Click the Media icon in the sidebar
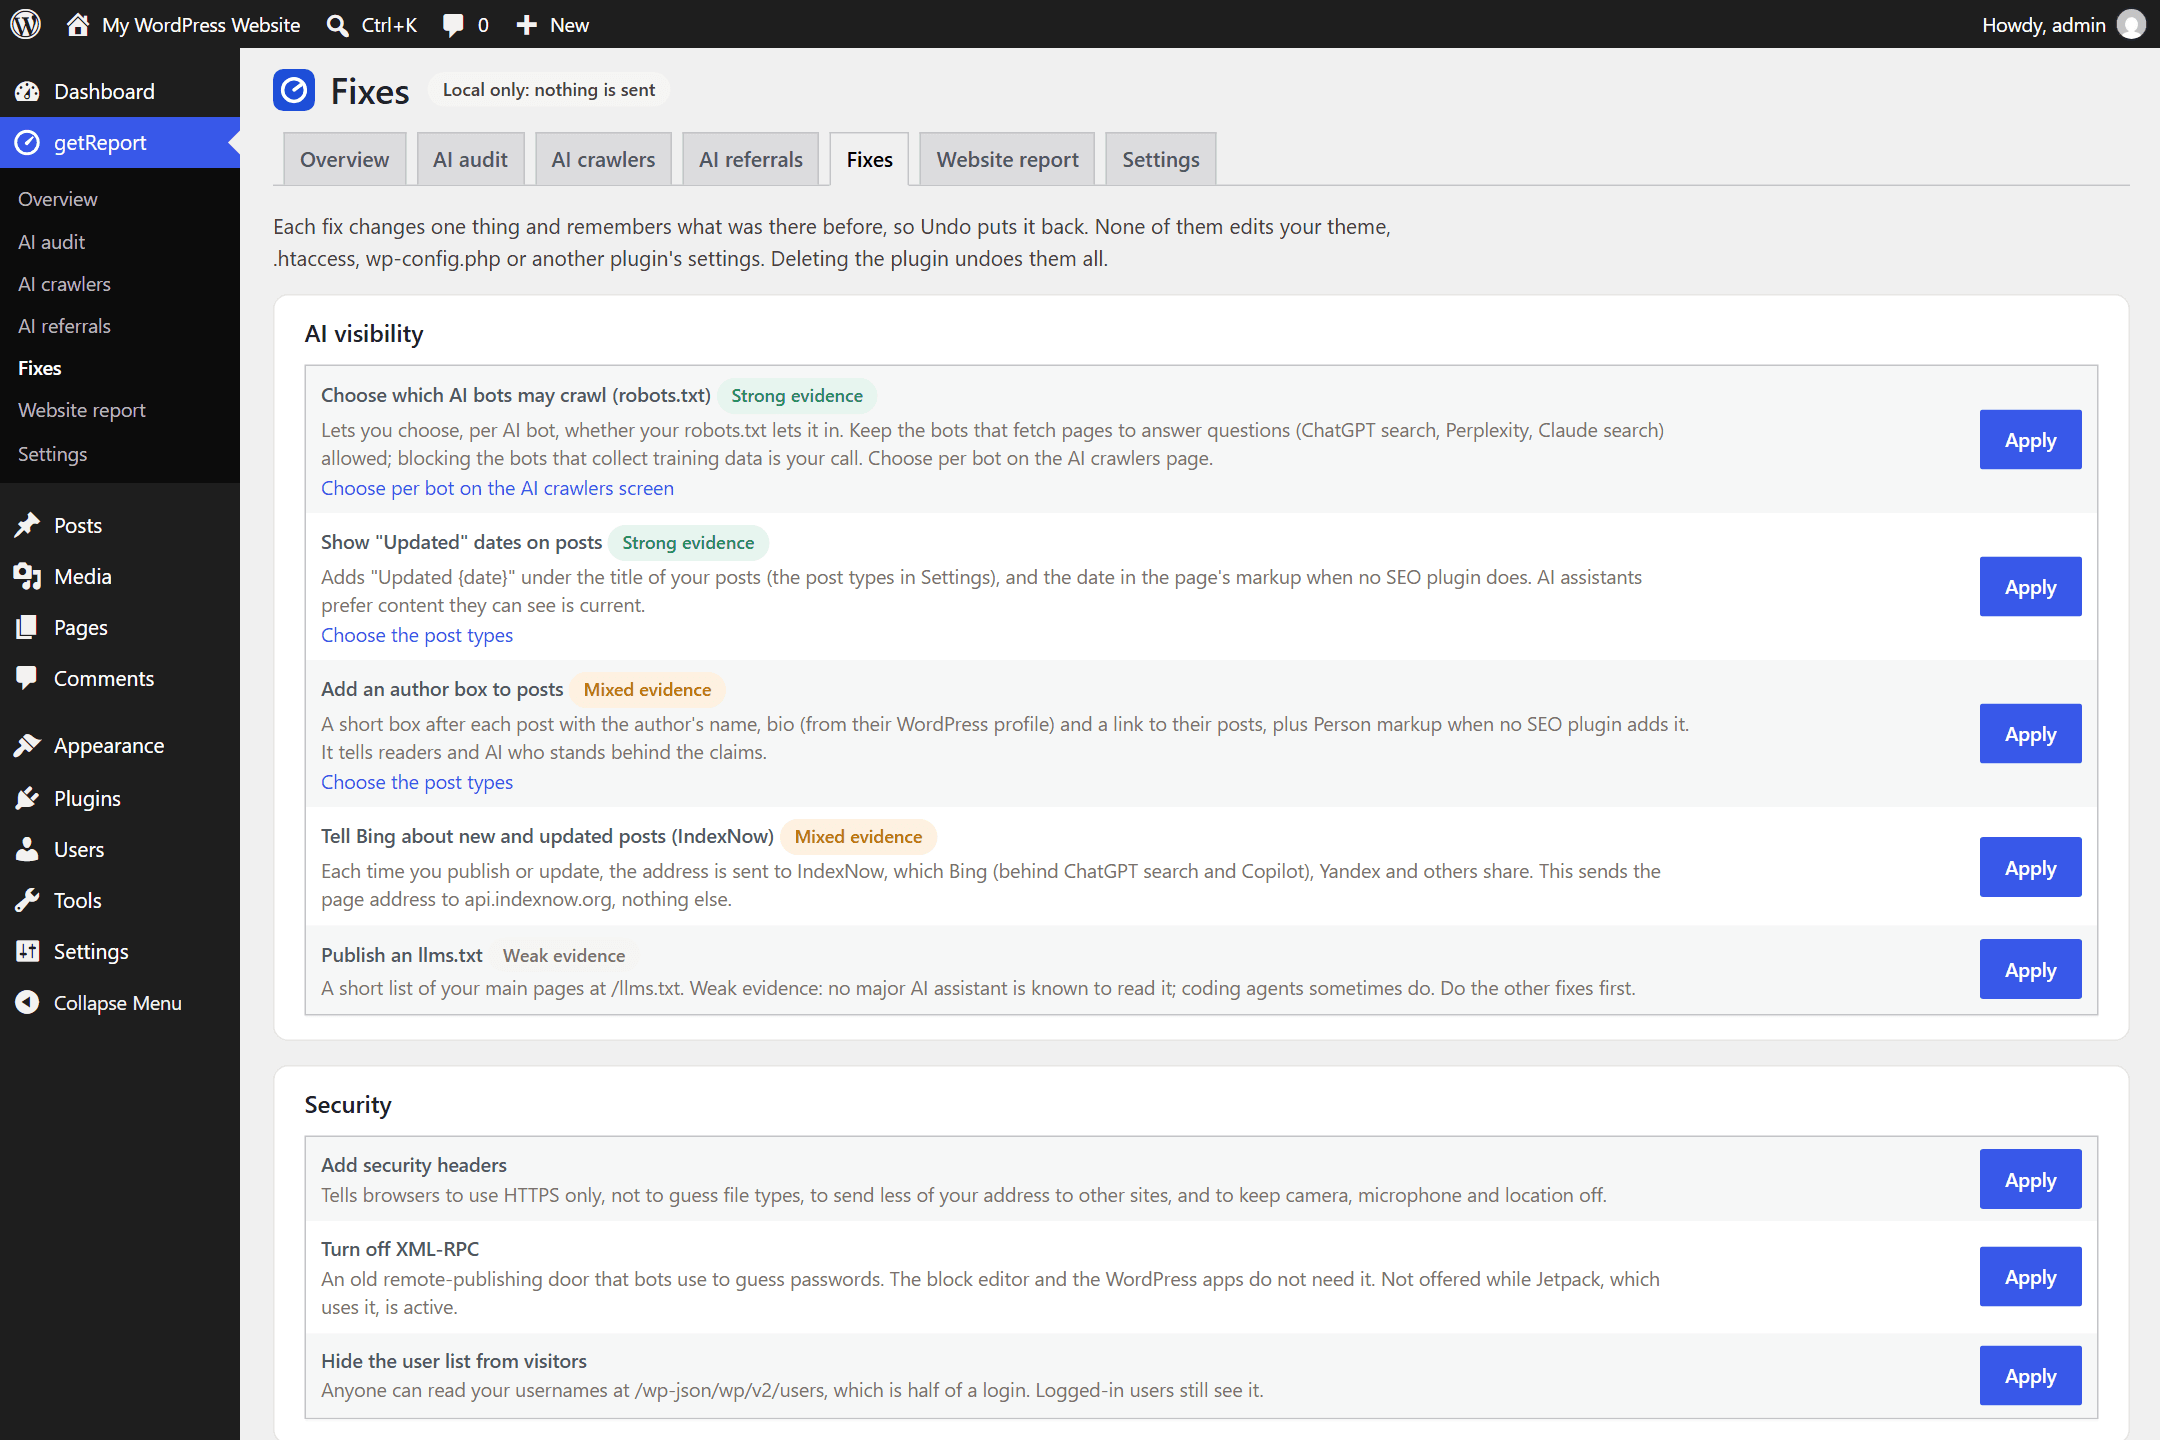The image size is (2160, 1440). point(27,576)
